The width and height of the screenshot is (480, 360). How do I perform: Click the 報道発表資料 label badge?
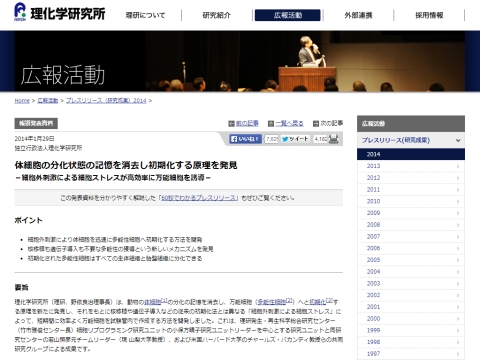(36, 123)
